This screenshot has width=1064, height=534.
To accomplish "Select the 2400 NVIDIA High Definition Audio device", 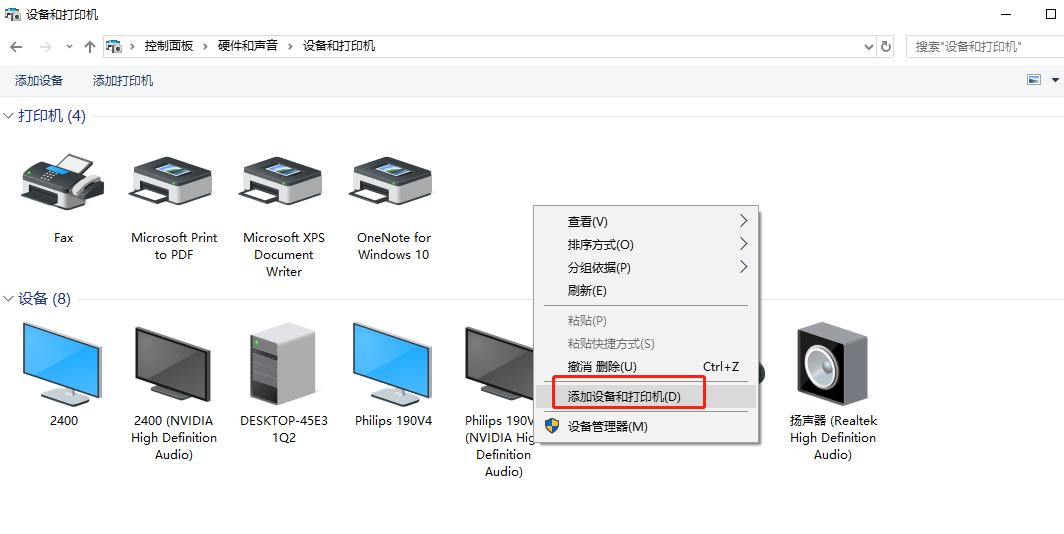I will (x=173, y=364).
